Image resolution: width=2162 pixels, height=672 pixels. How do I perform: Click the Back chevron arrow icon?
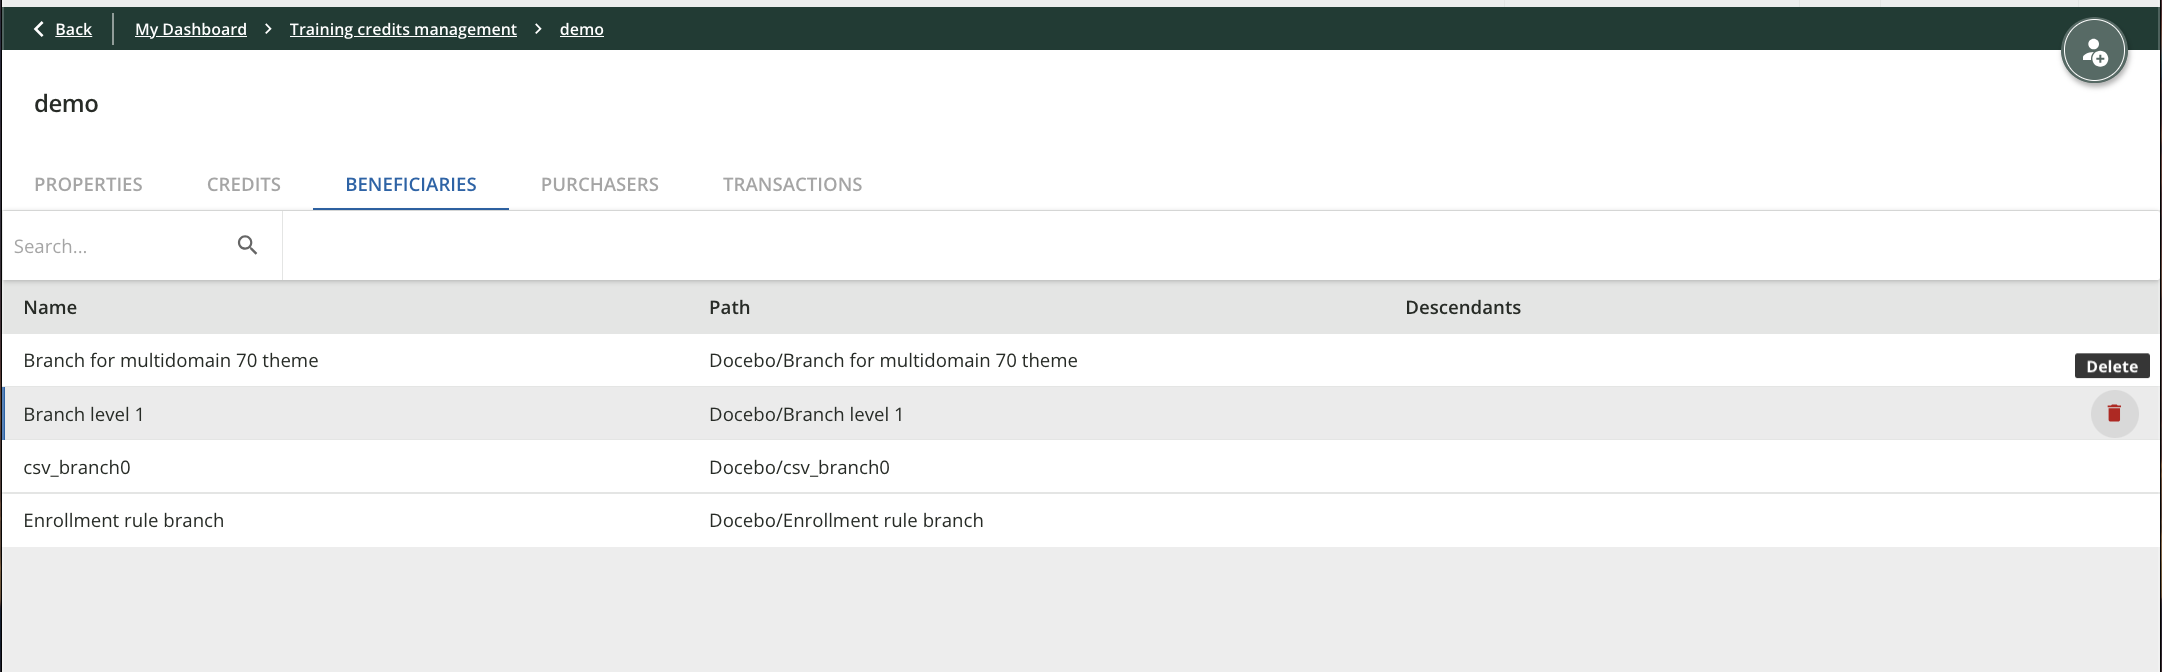39,29
